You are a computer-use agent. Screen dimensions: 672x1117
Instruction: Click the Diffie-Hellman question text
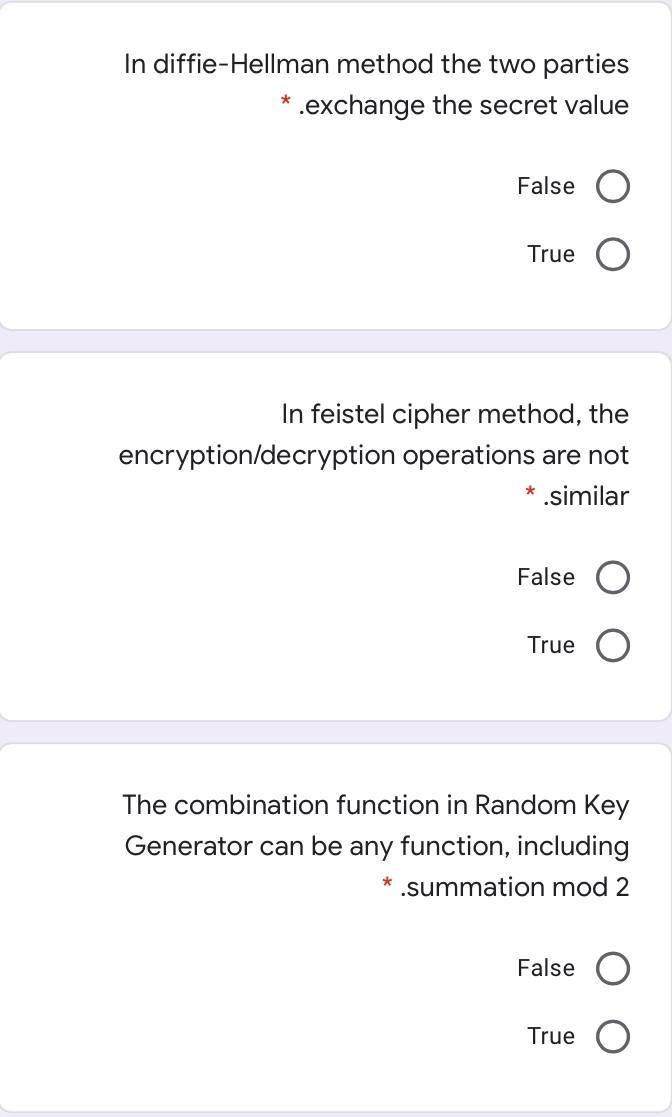tap(376, 84)
